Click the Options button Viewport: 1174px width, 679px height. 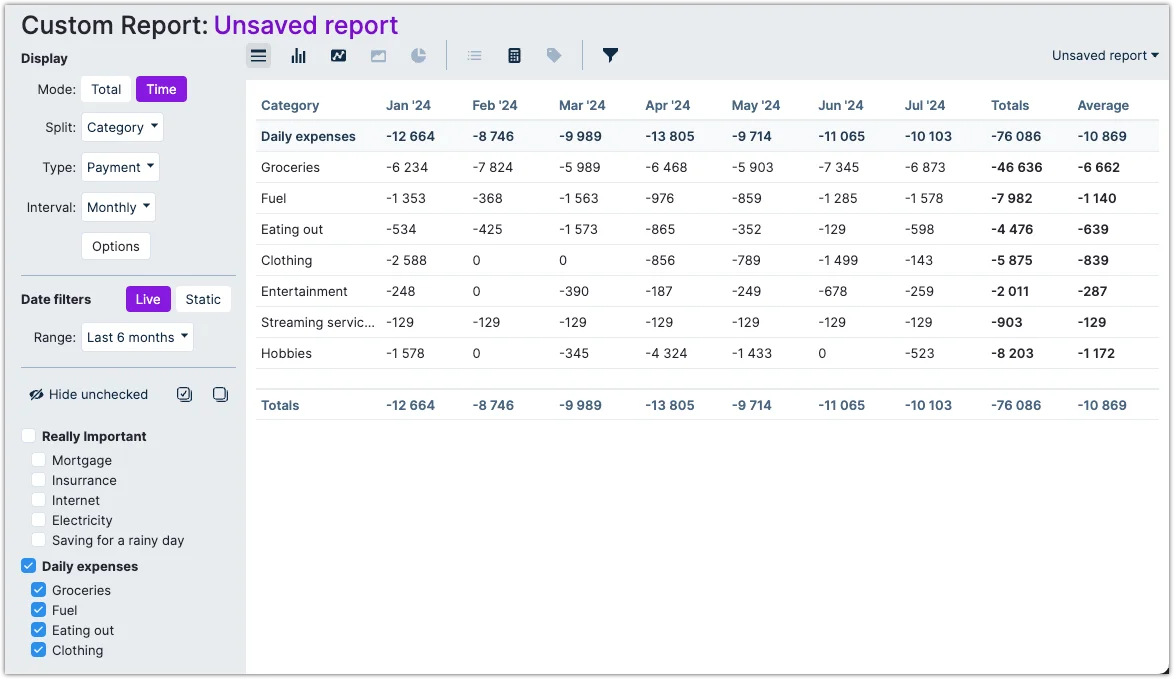(115, 246)
